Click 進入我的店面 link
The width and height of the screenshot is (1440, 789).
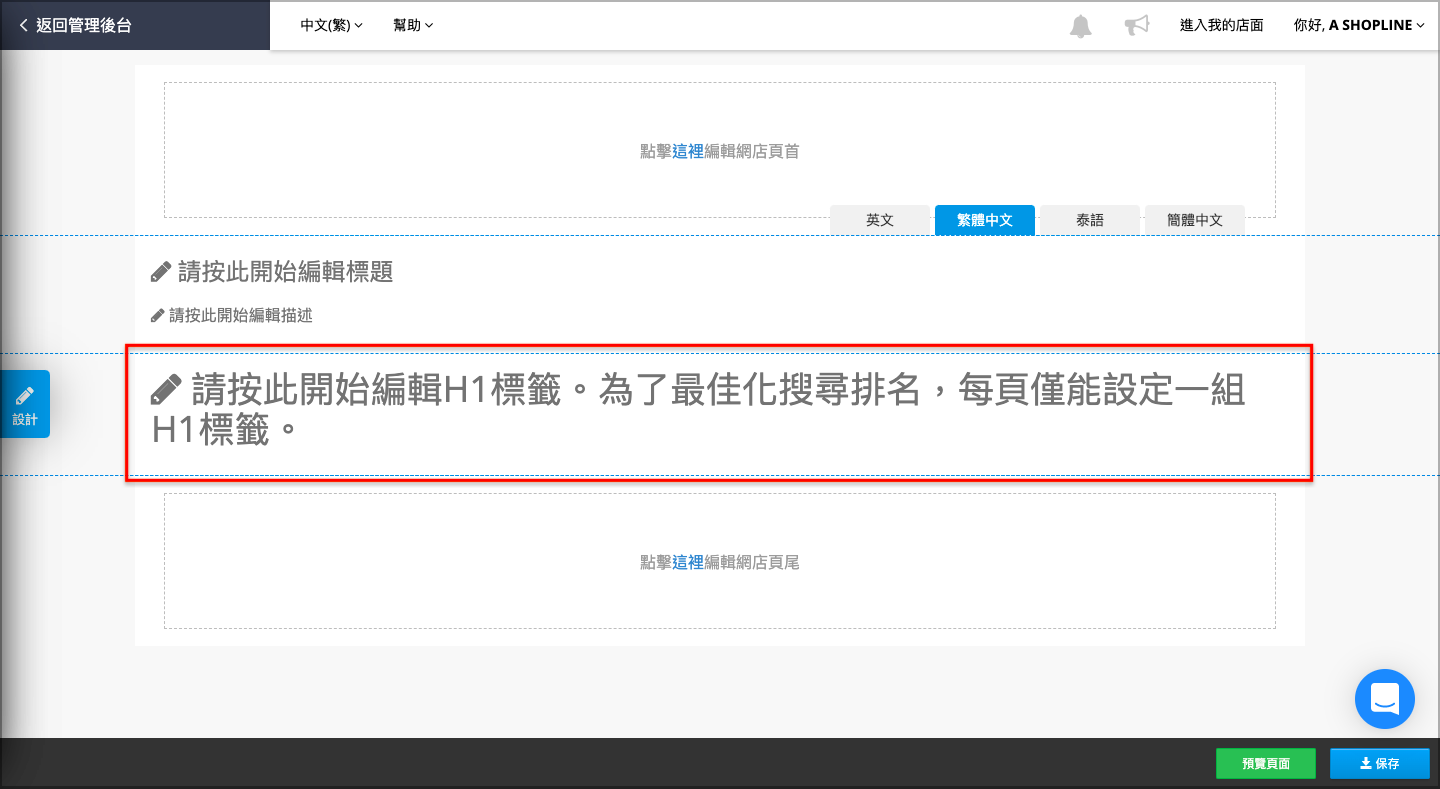[x=1221, y=25]
